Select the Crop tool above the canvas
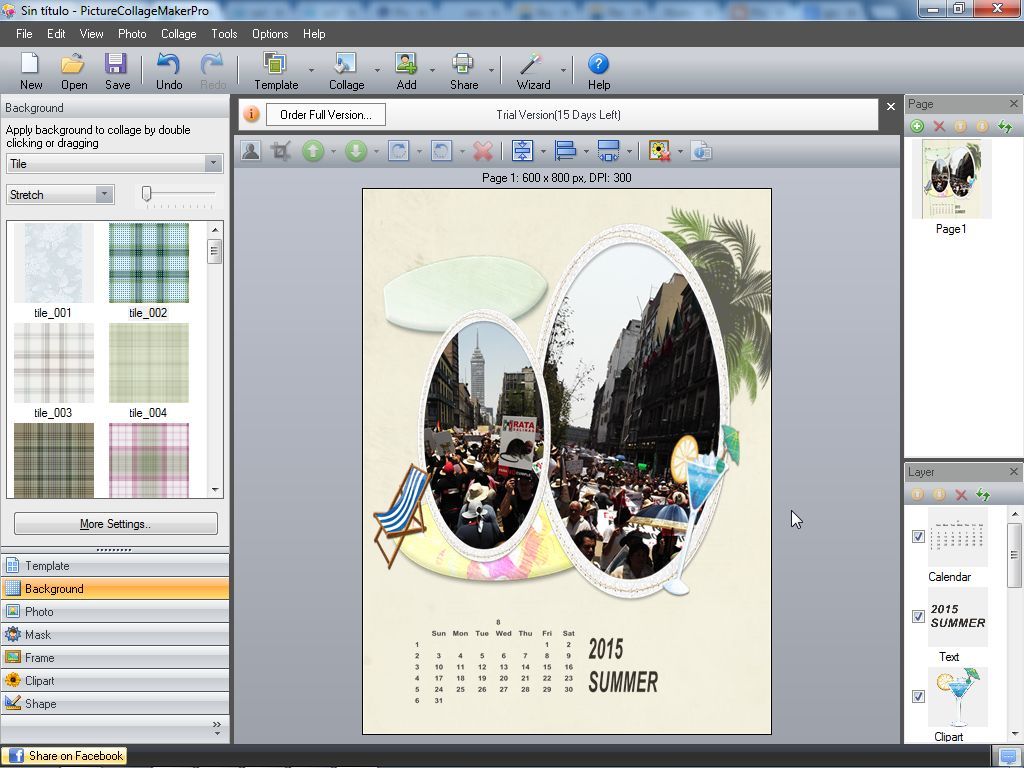 [x=281, y=150]
